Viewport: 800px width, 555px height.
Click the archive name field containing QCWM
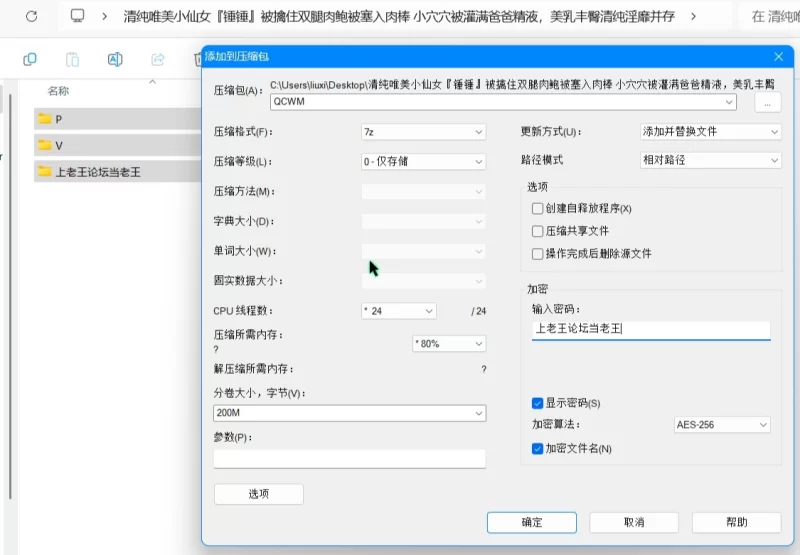[503, 102]
